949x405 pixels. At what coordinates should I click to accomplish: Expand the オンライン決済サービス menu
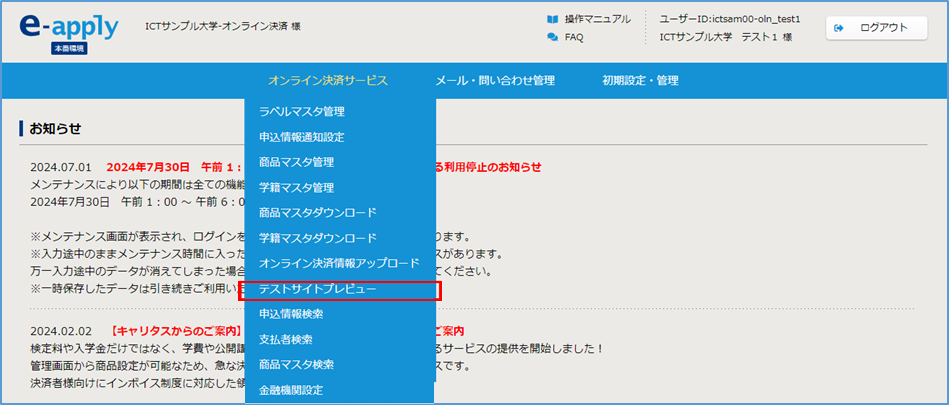327,80
